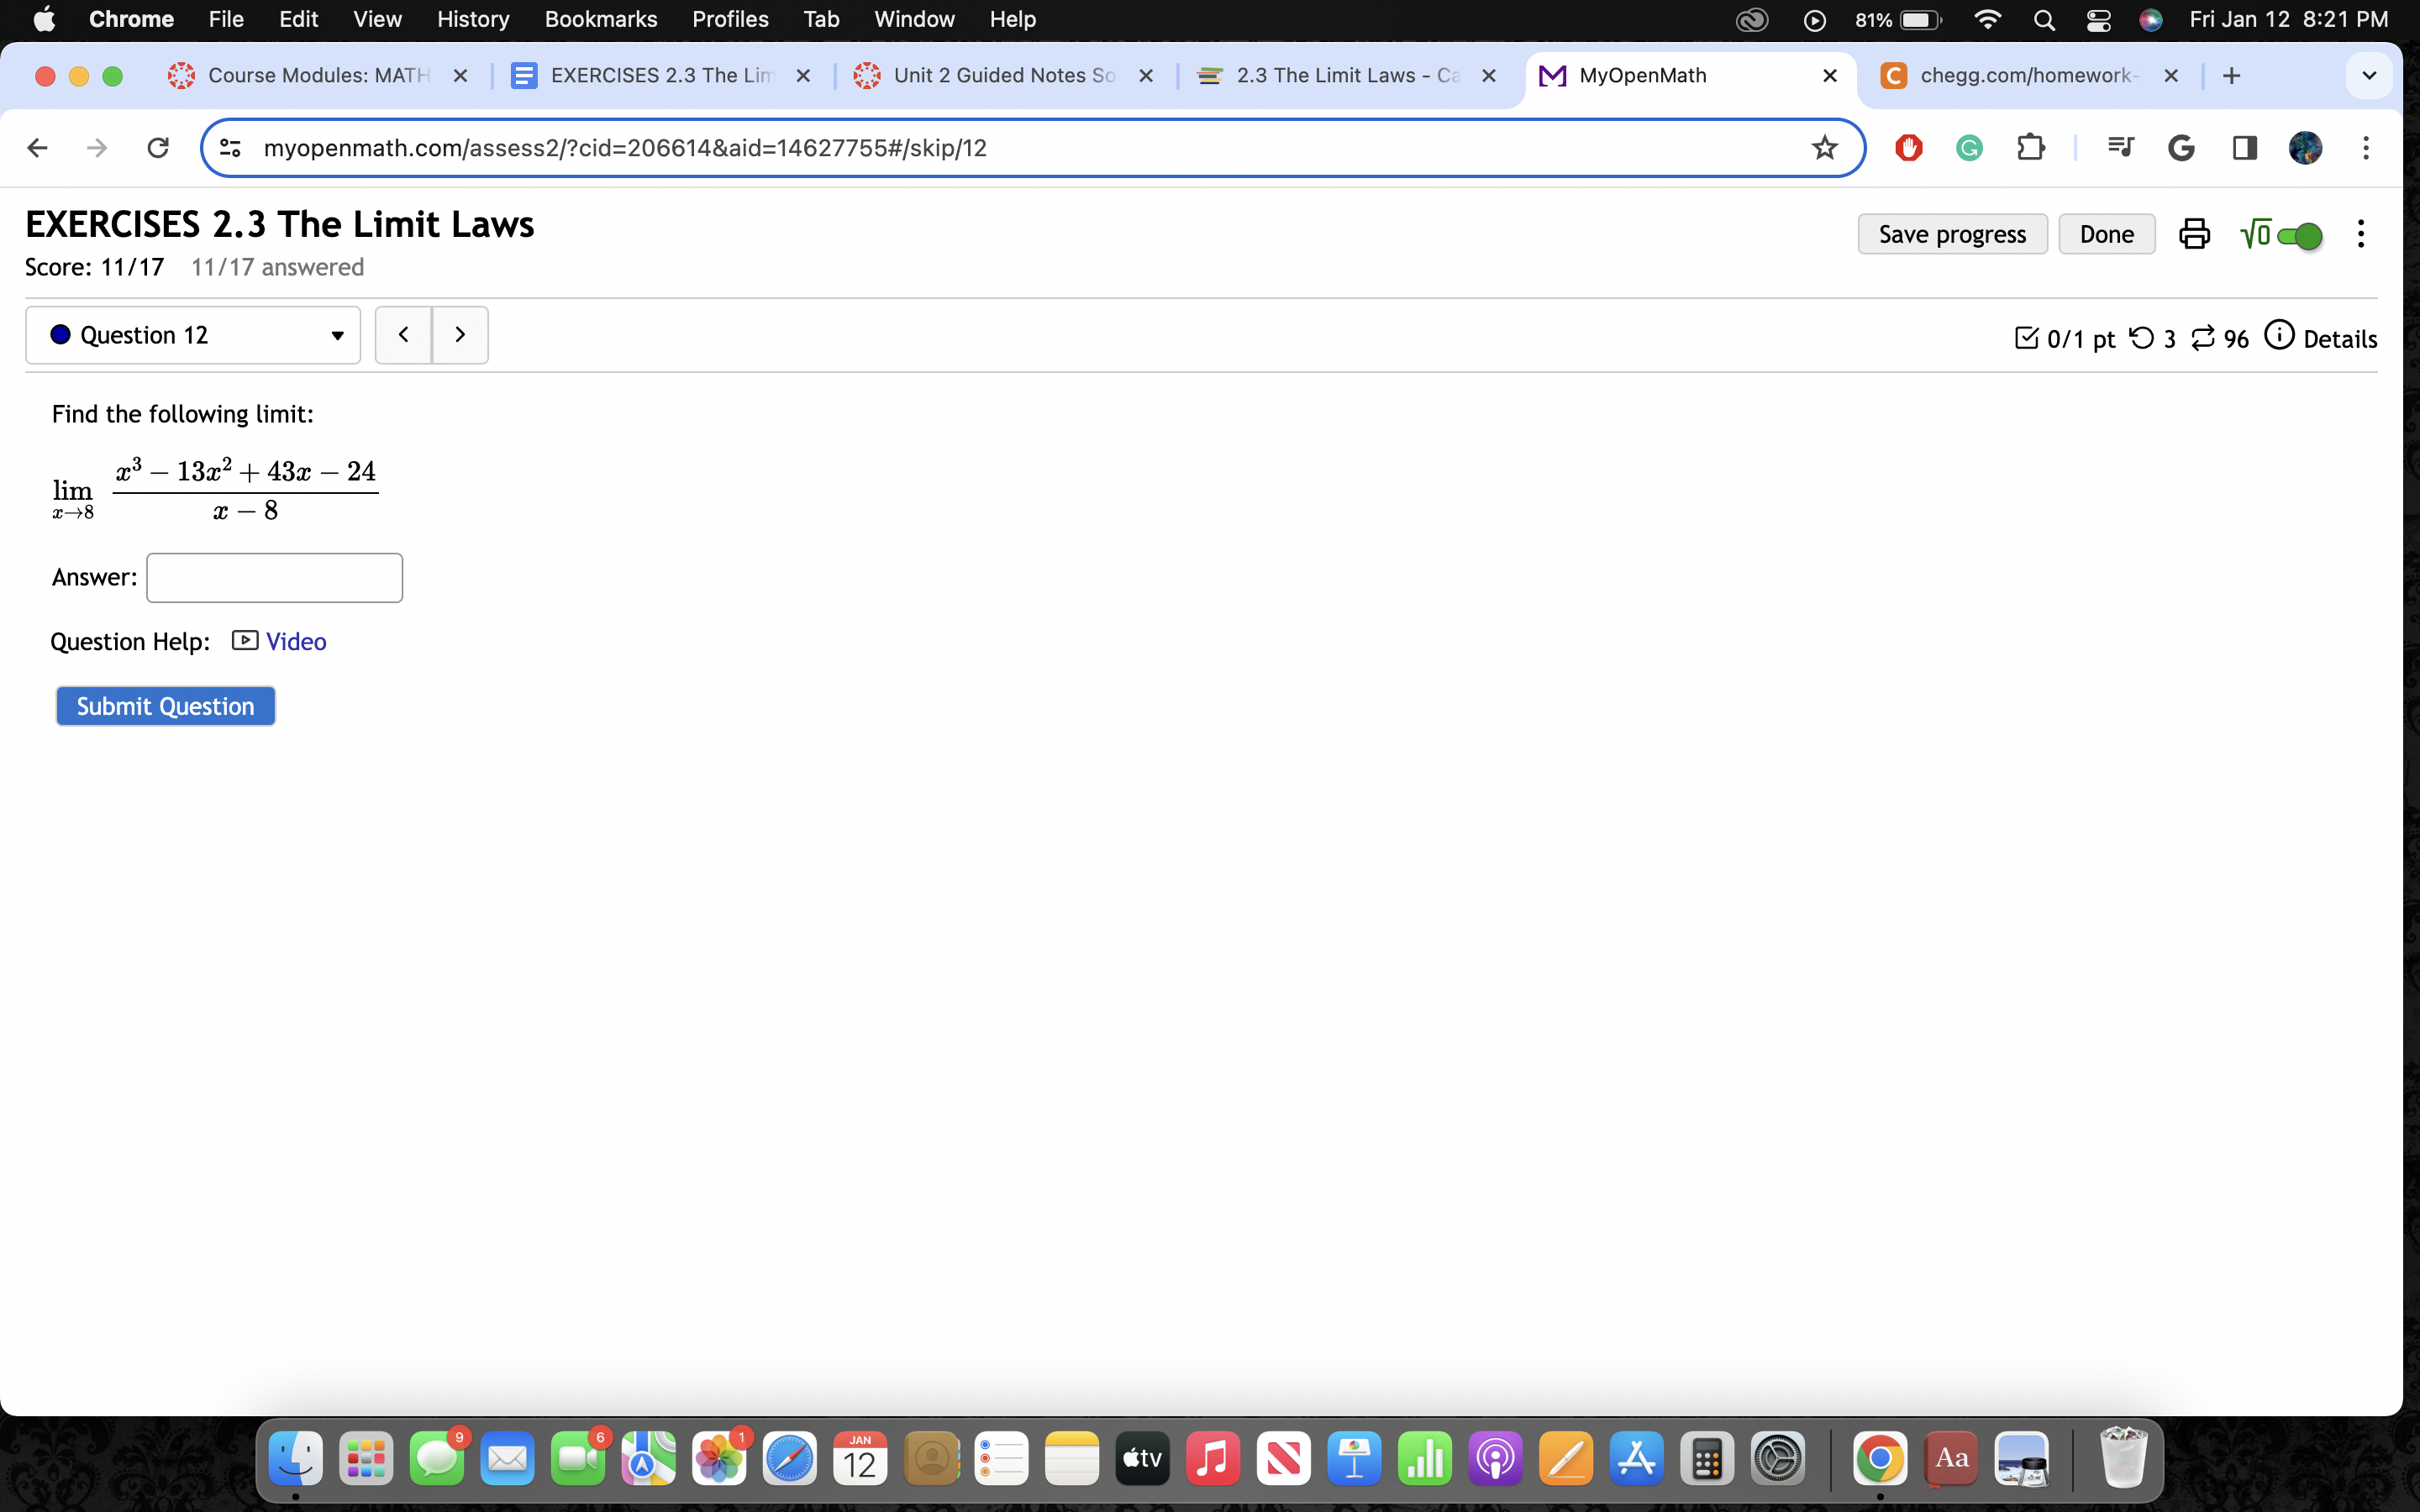Open macOS Control Center in menu bar

point(2098,19)
